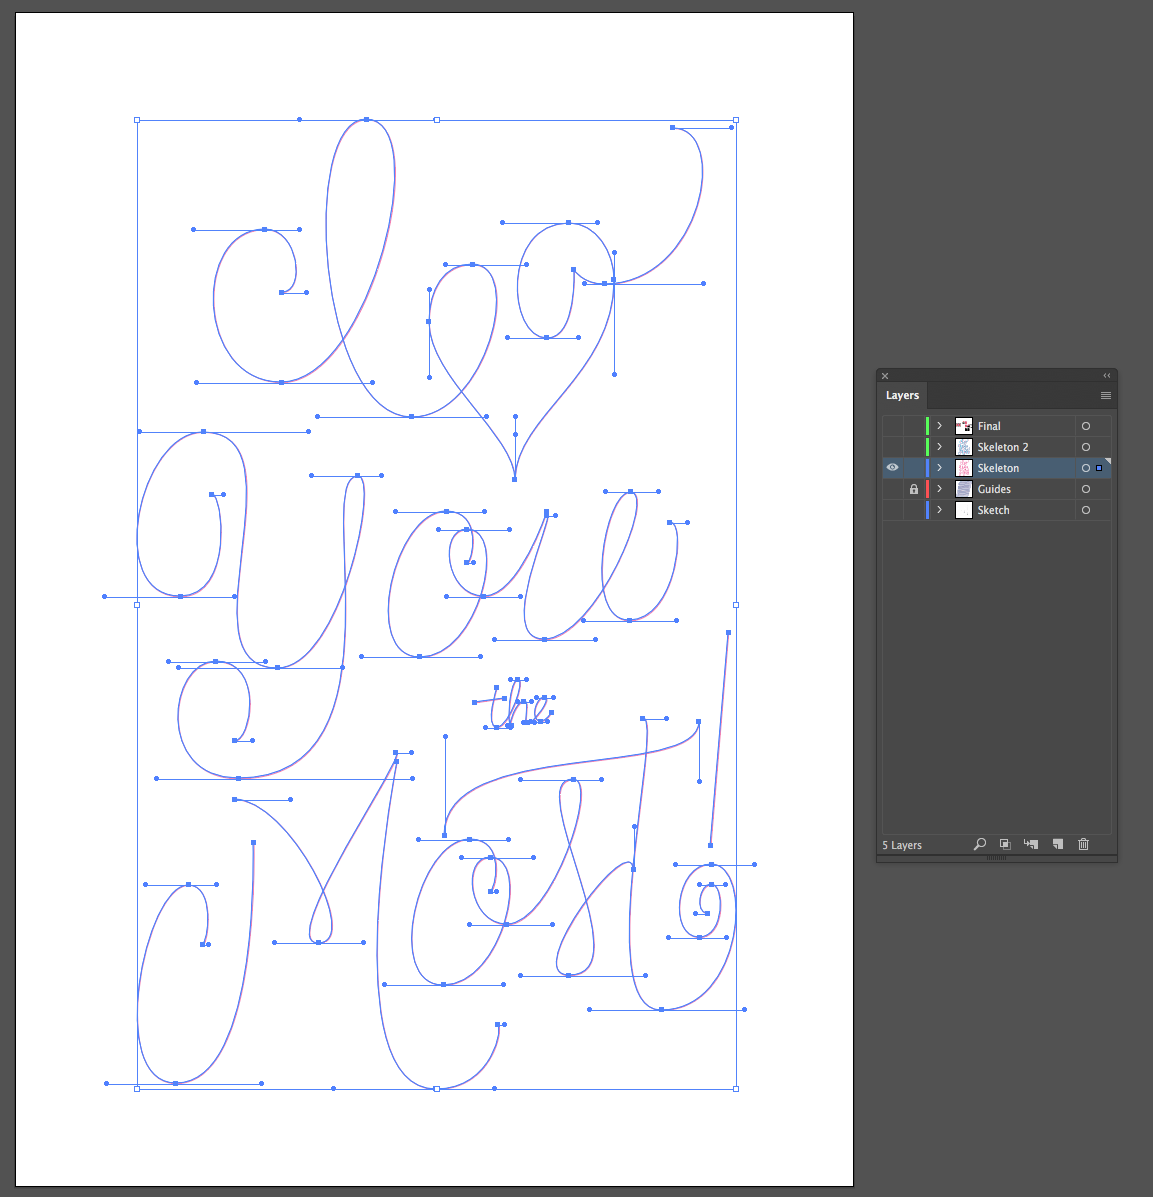This screenshot has height=1197, width=1153.
Task: Show the Skeleton 2 layer via visibility box
Action: point(893,447)
